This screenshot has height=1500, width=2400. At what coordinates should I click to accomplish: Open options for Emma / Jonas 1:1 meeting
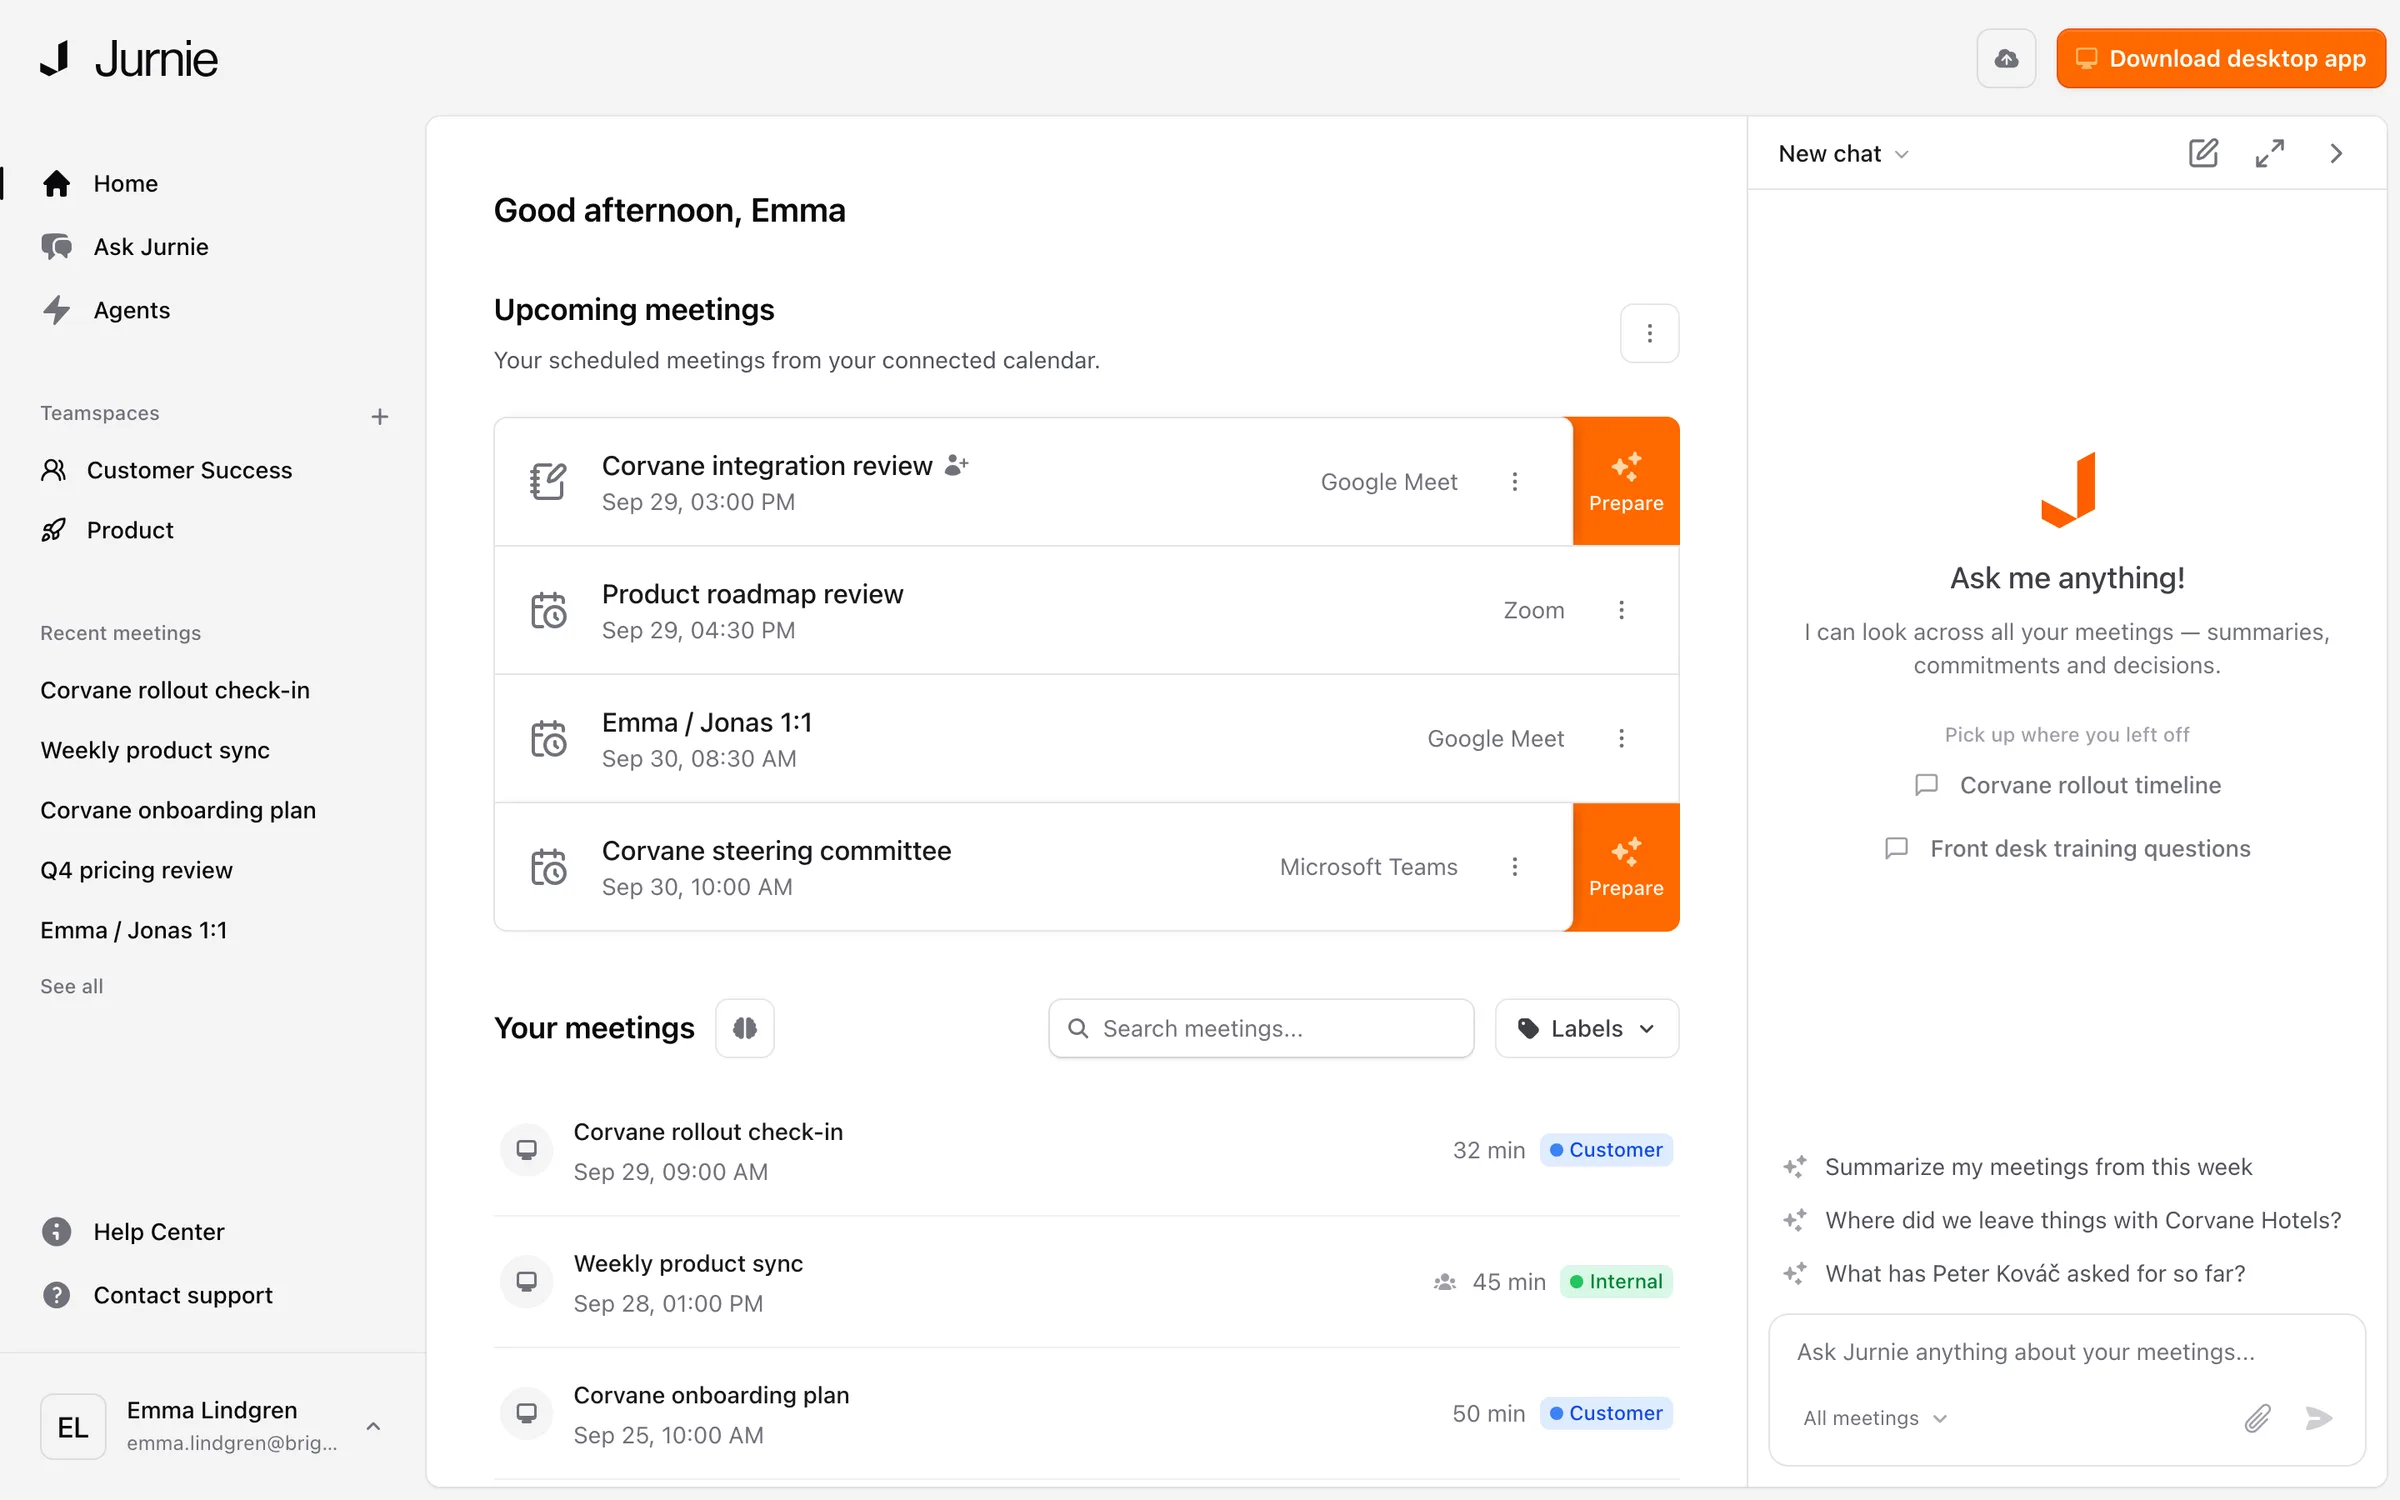(x=1621, y=738)
